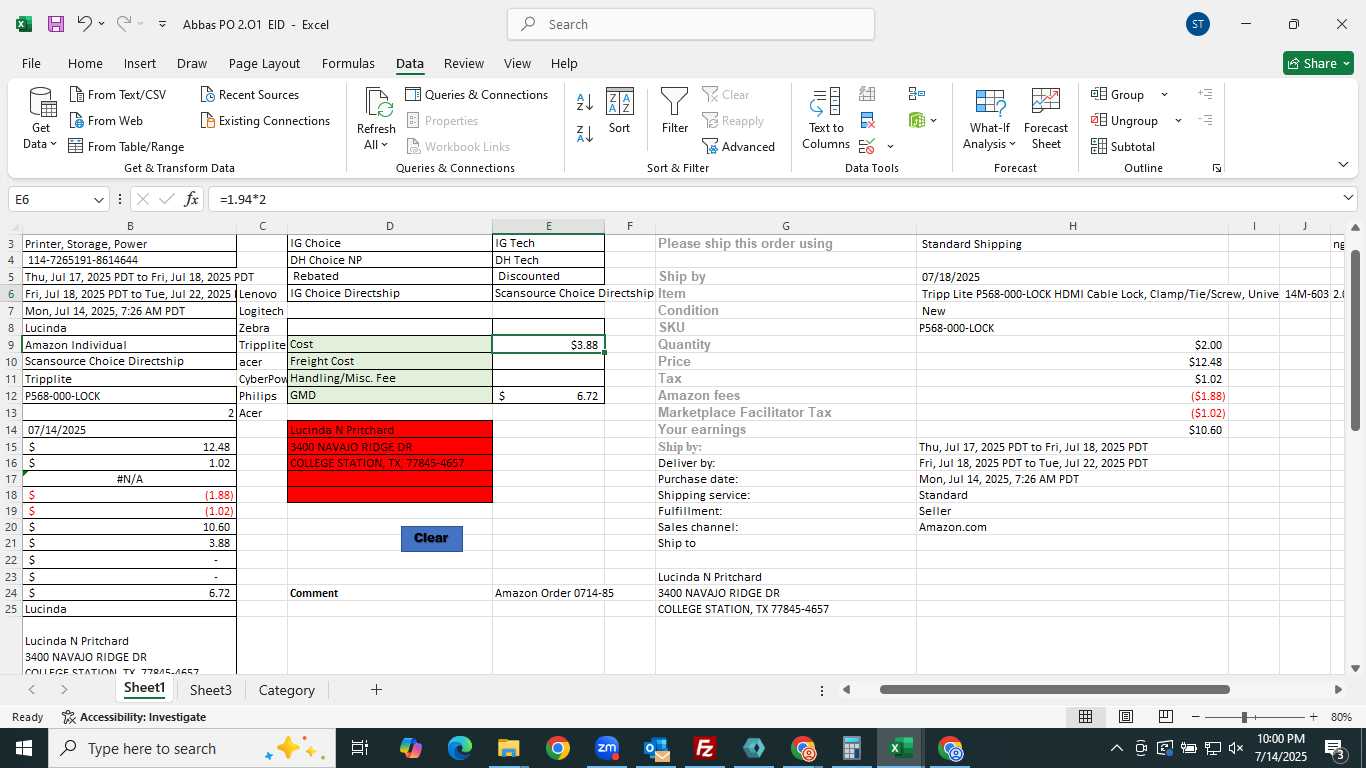Click Accessibility: Investigate in status bar

(x=133, y=717)
